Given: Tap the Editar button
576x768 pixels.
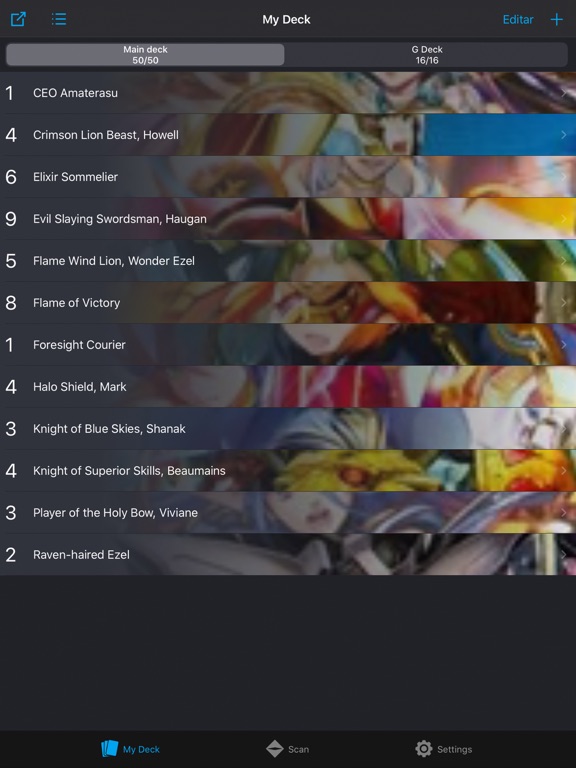Looking at the screenshot, I should click(518, 20).
